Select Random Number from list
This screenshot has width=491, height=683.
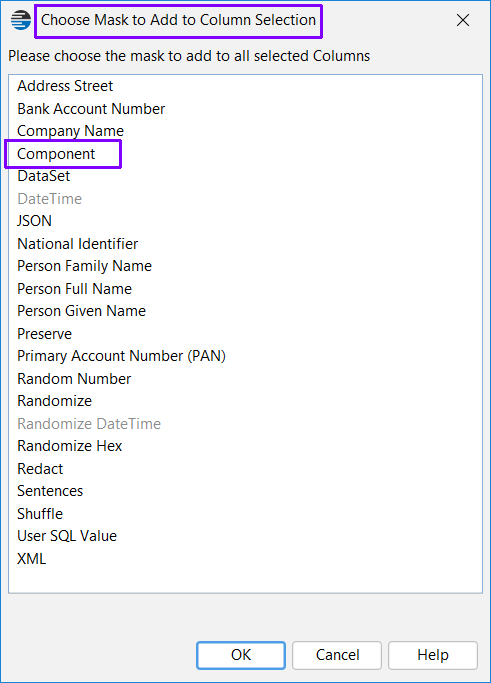click(74, 379)
